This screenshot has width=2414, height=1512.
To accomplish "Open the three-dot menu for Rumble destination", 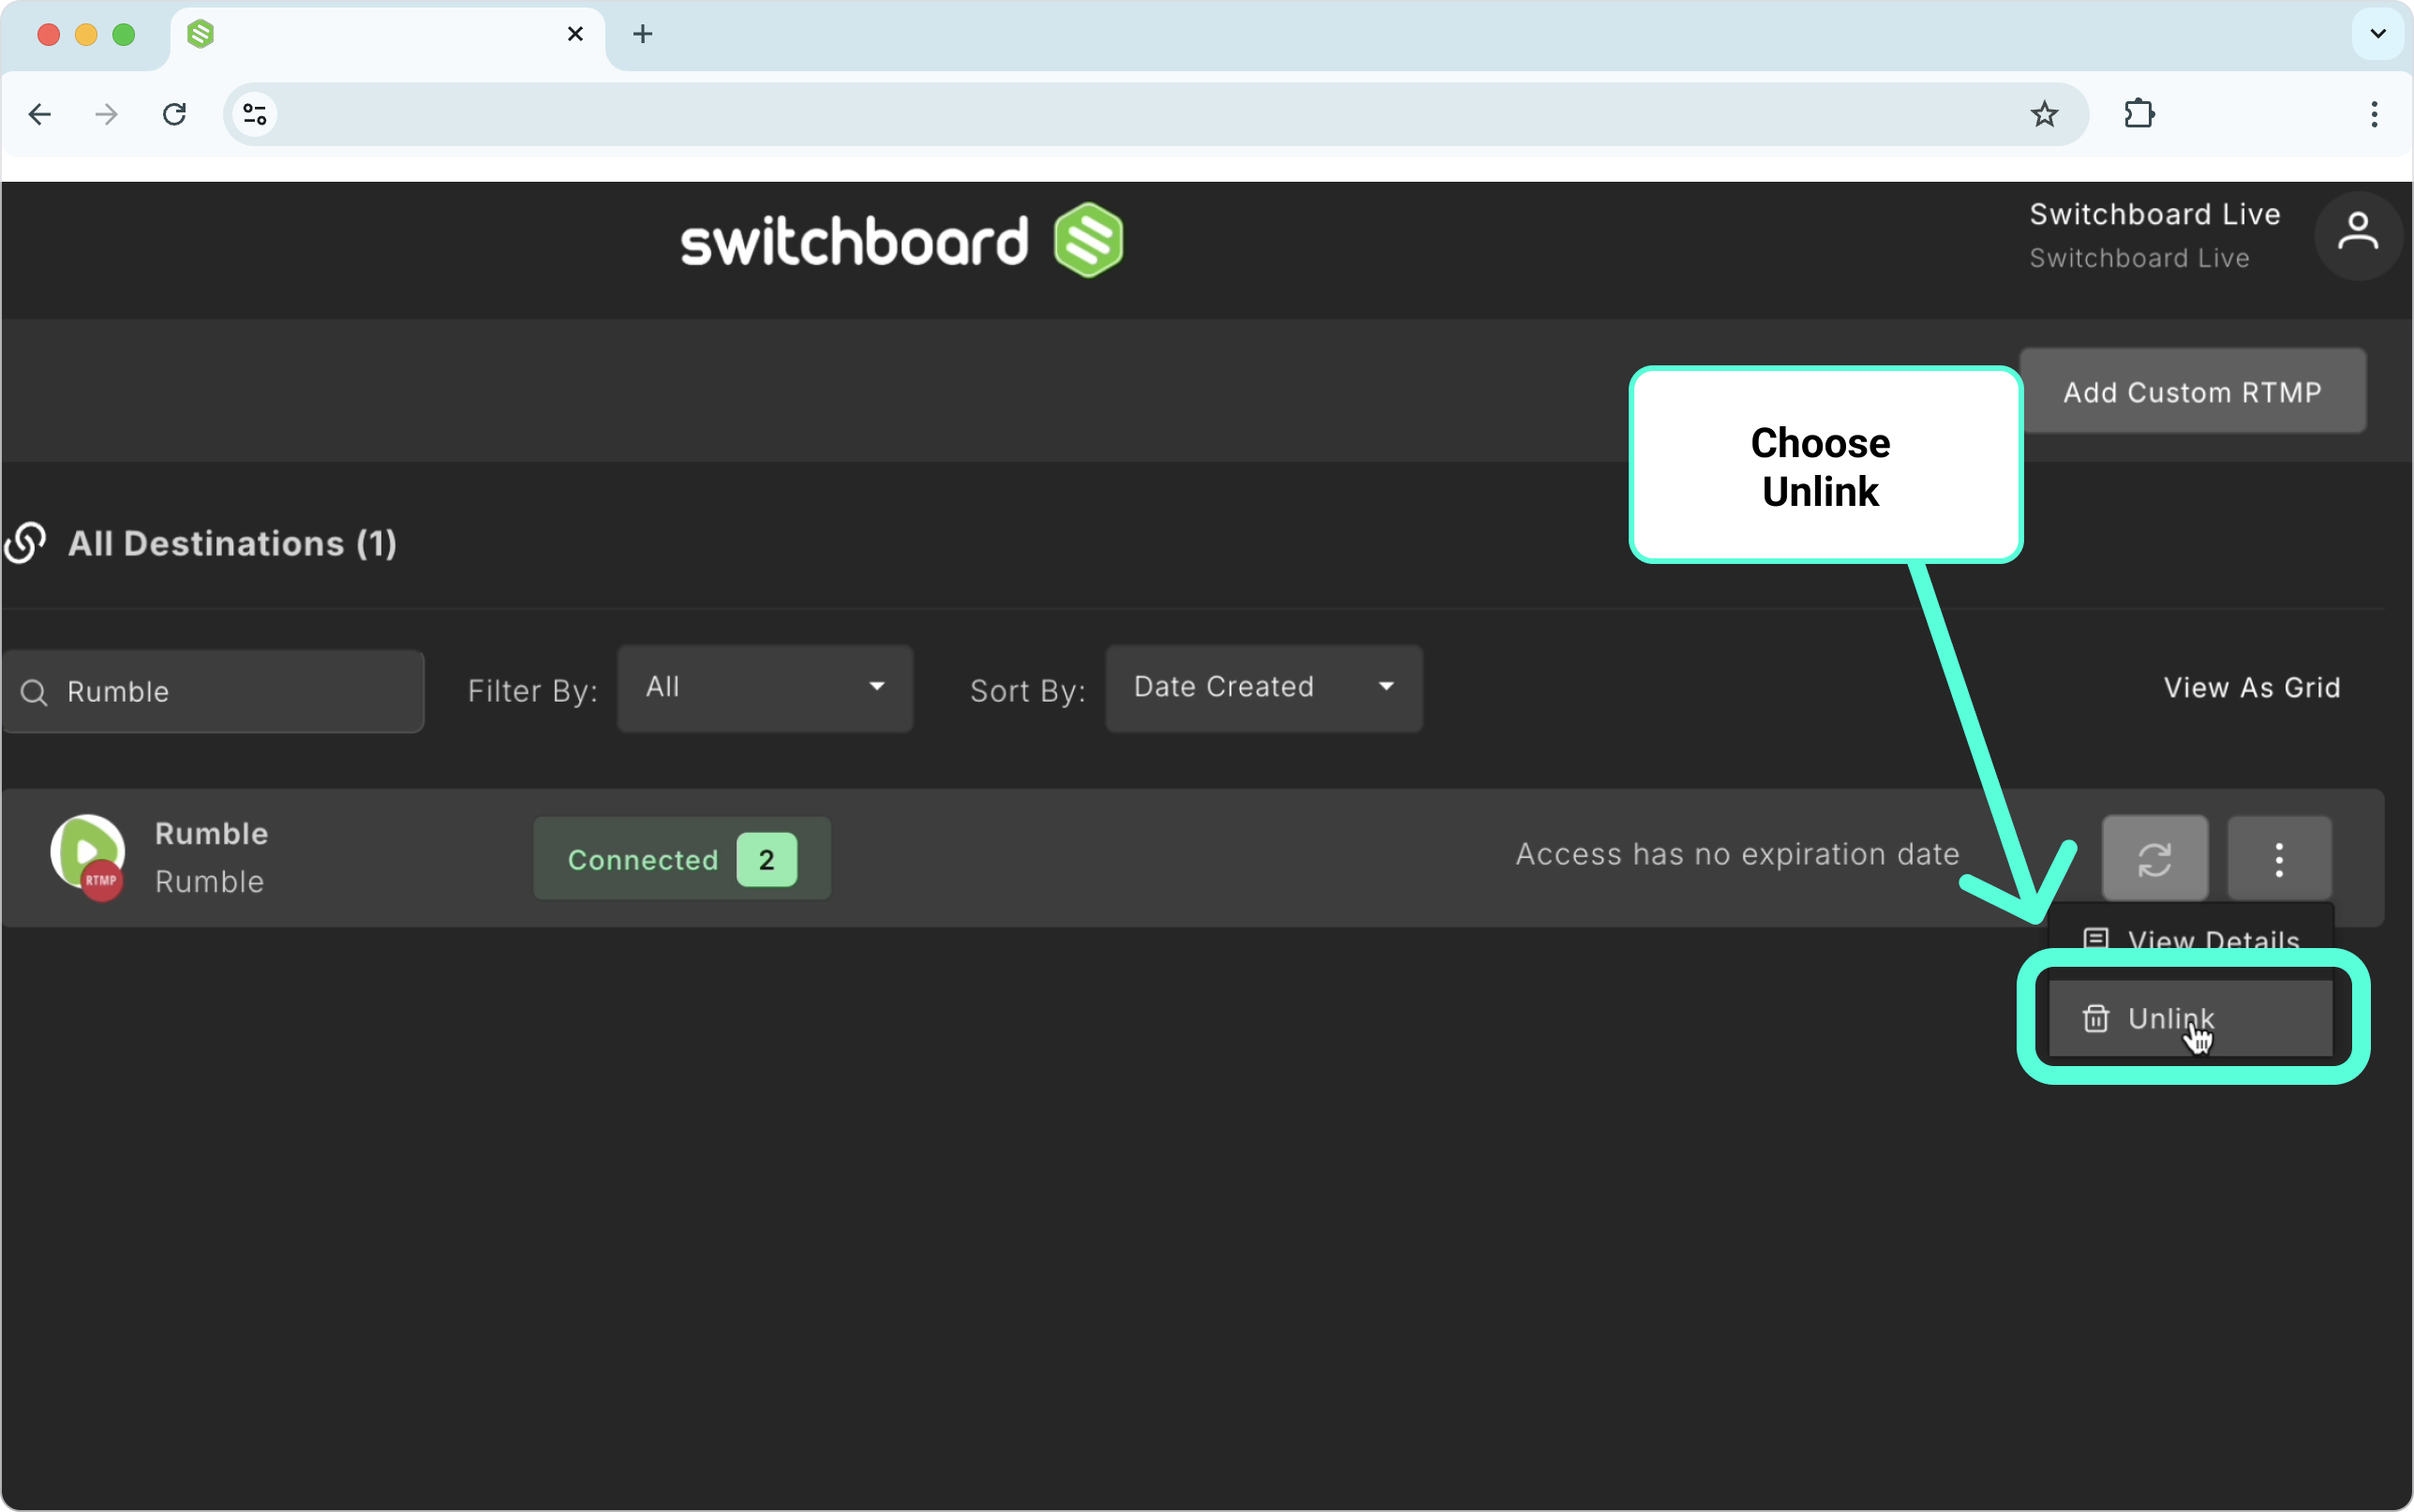I will click(2279, 858).
